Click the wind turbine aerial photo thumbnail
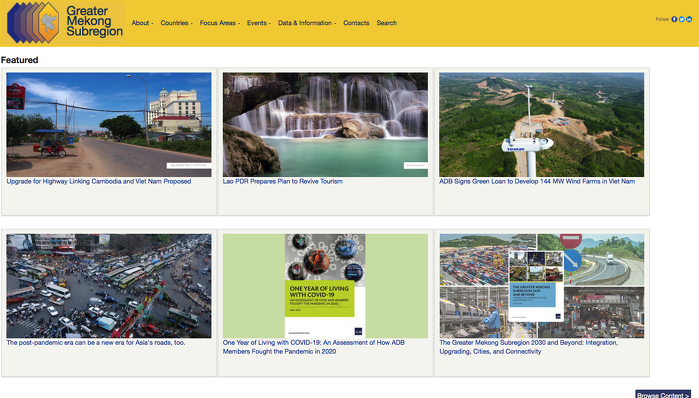699x398 pixels. [x=541, y=125]
